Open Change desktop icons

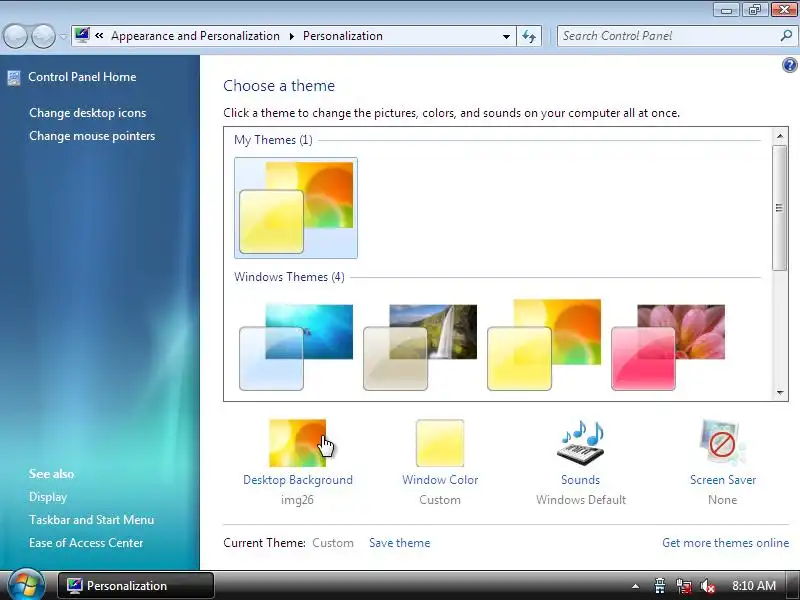[87, 113]
